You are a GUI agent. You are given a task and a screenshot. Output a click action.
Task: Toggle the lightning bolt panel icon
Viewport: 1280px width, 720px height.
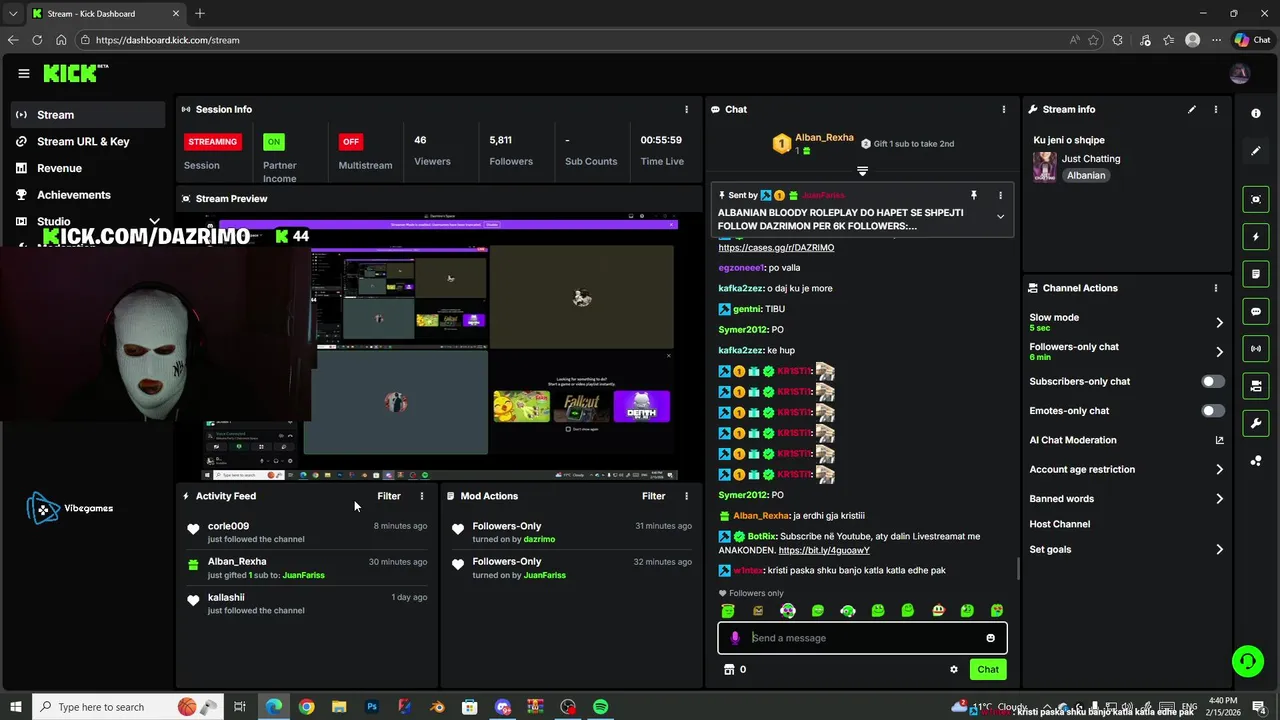1256,237
